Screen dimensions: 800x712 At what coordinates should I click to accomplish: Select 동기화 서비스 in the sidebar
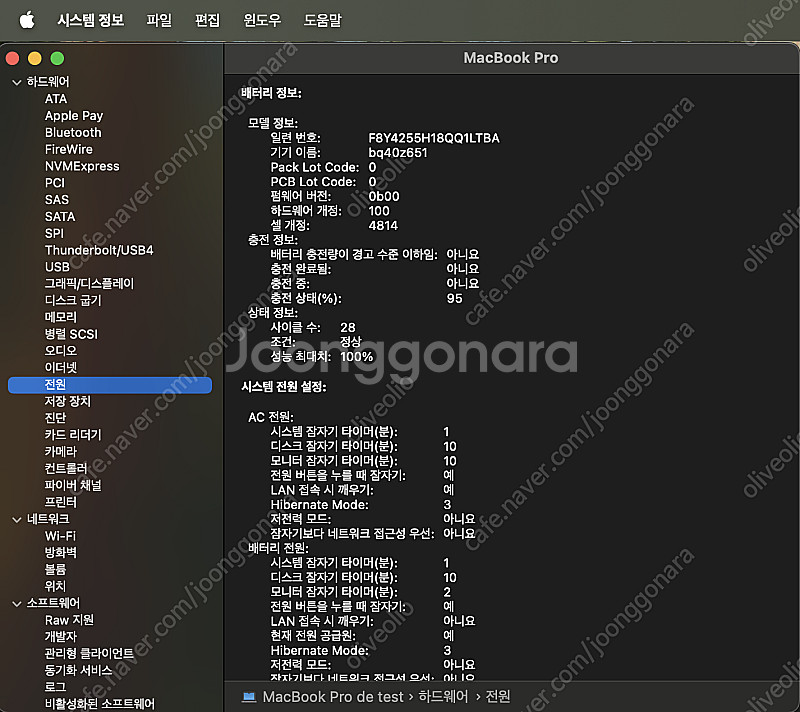click(x=78, y=671)
